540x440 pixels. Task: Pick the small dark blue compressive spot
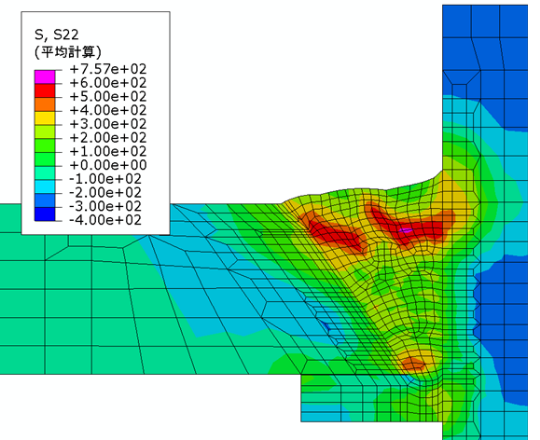coord(326,326)
